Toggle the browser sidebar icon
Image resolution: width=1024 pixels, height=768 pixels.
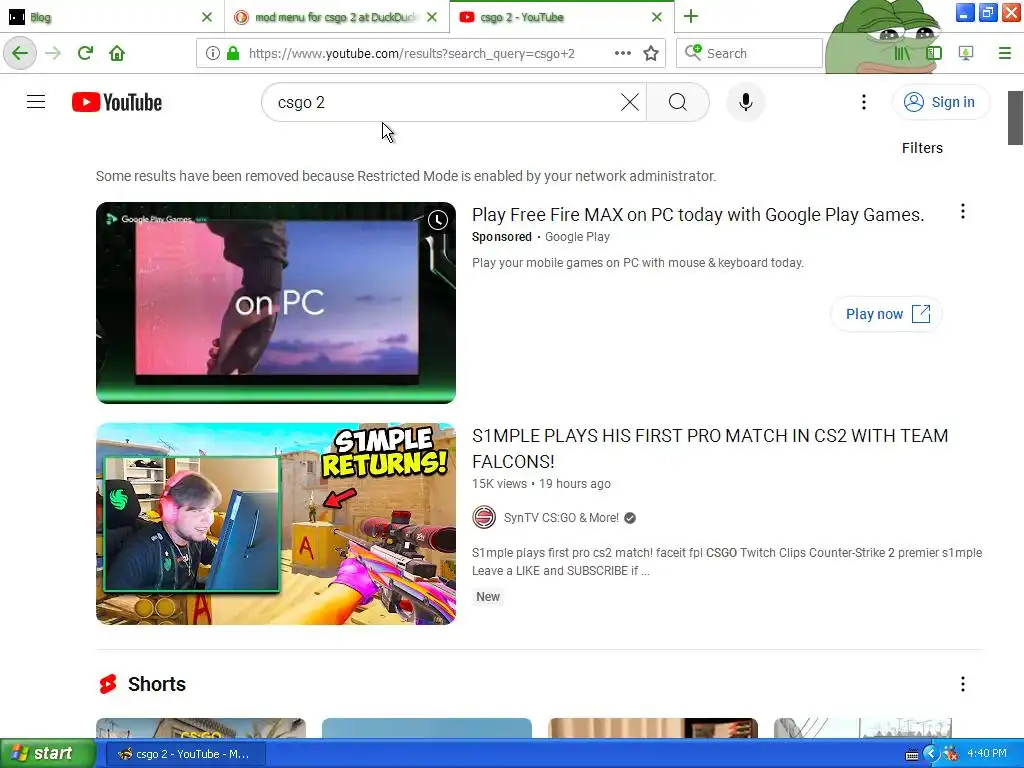point(934,53)
